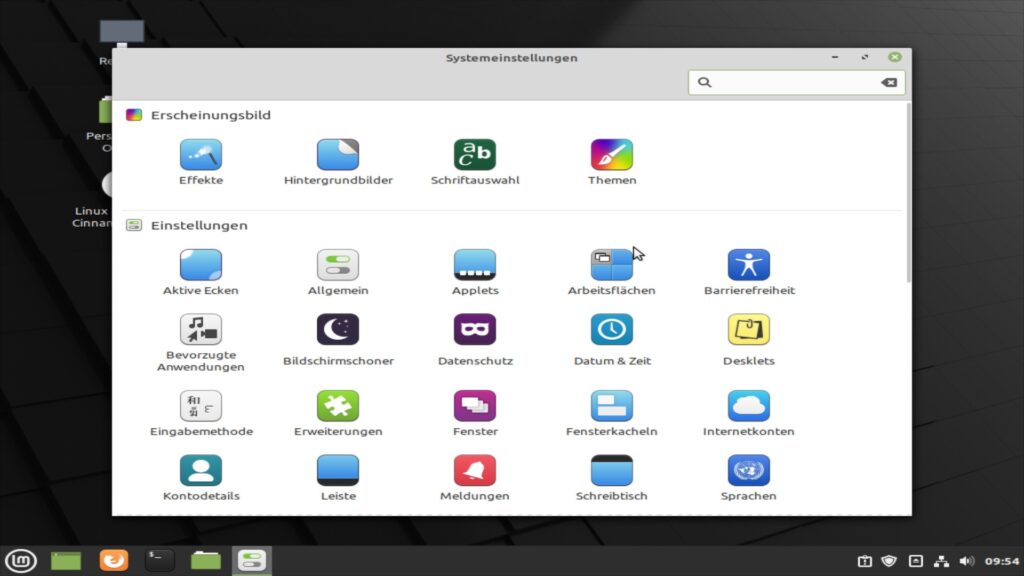Click the settings window vertical scrollbar

click(908, 193)
